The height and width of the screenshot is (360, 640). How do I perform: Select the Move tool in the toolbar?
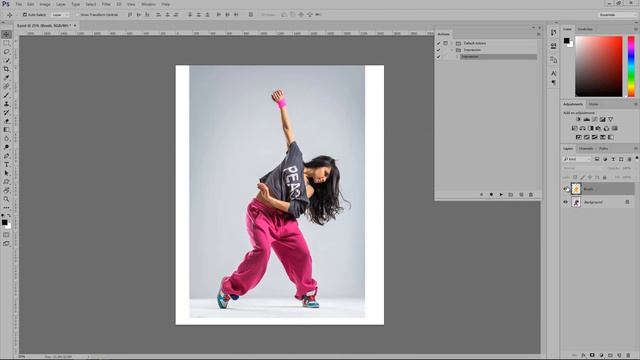click(6, 35)
